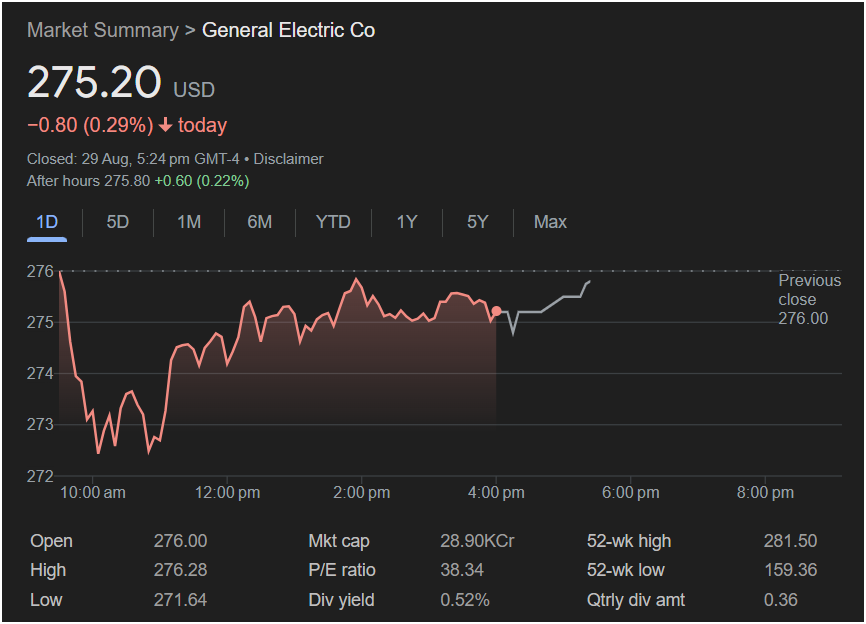Select the YTD range tab
This screenshot has height=624, width=866.
333,222
